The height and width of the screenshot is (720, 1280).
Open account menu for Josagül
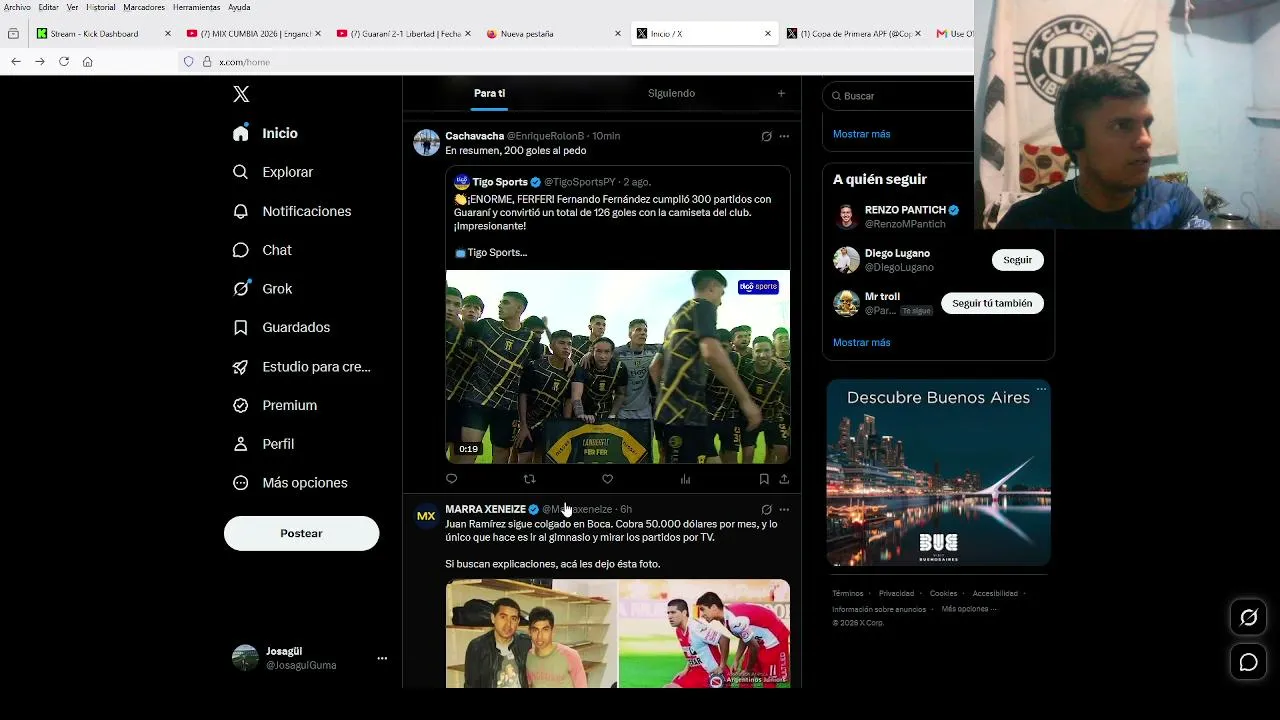(x=309, y=658)
